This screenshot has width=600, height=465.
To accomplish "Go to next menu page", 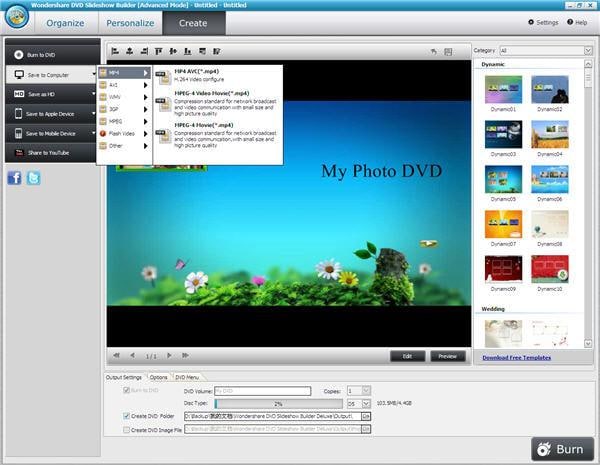I will 169,356.
